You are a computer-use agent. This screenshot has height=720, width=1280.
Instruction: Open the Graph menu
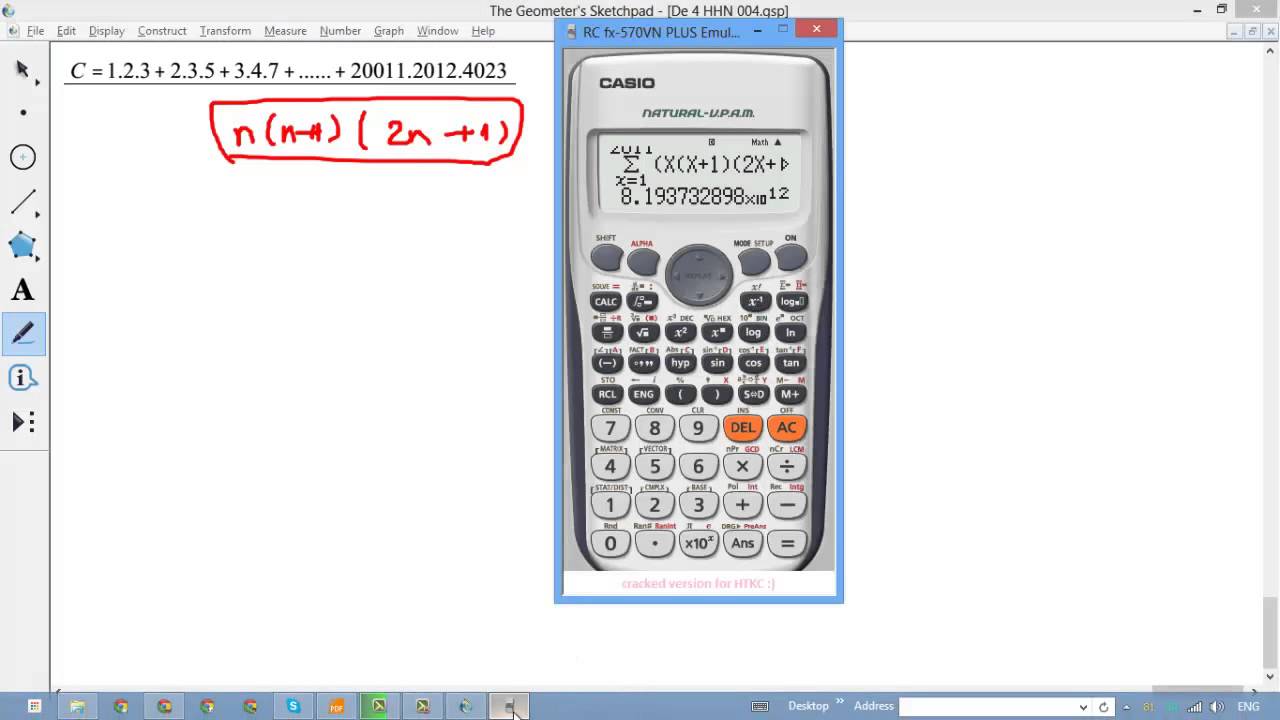point(389,31)
